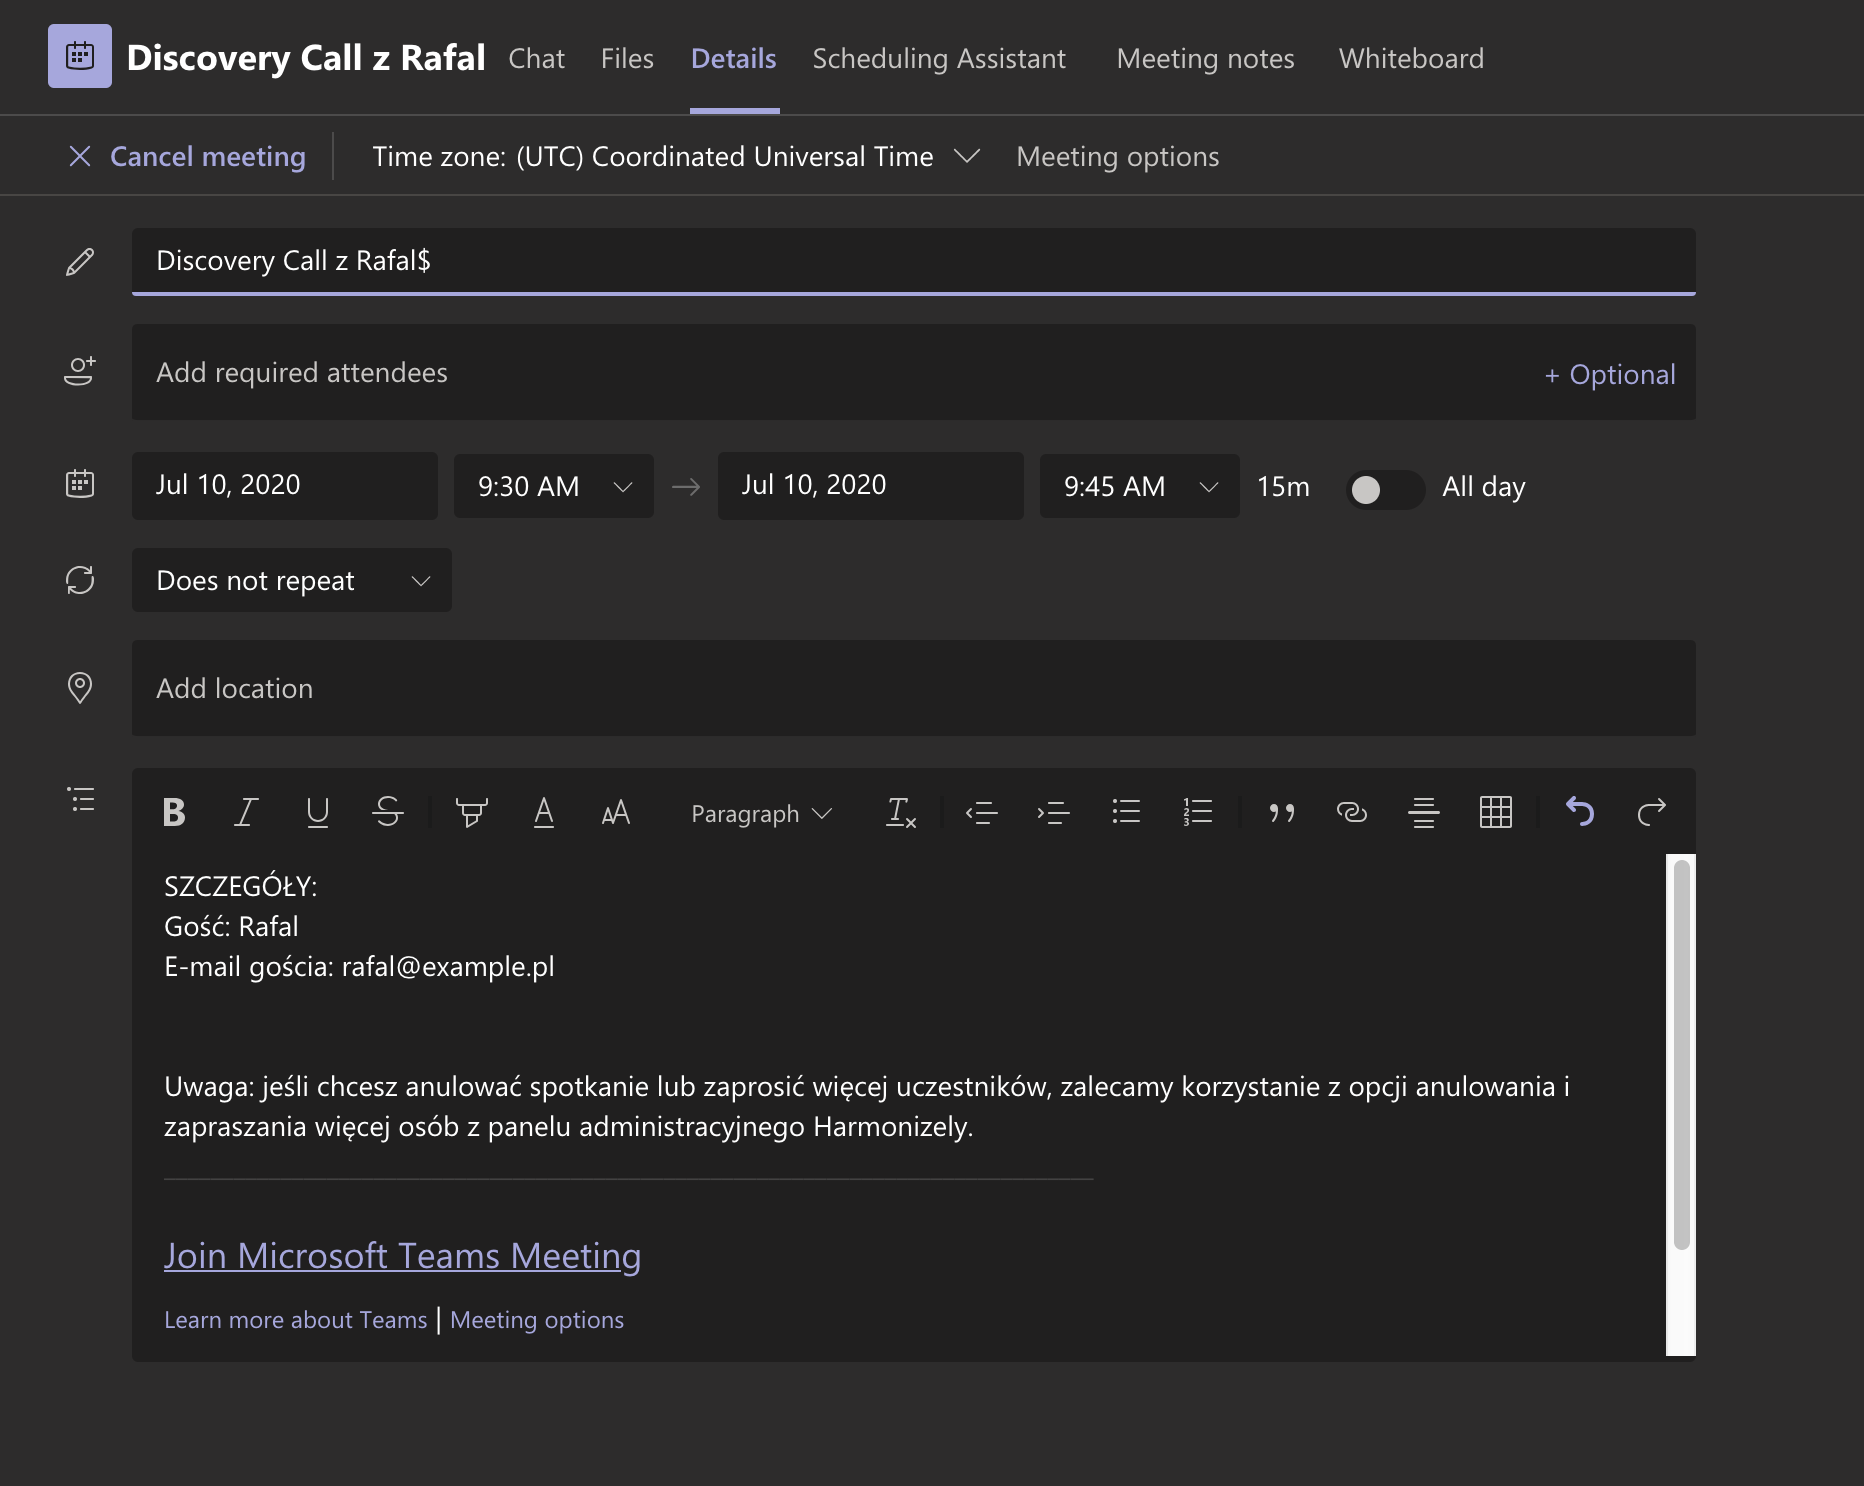
Task: Follow Join Microsoft Teams Meeting link
Action: (x=402, y=1255)
